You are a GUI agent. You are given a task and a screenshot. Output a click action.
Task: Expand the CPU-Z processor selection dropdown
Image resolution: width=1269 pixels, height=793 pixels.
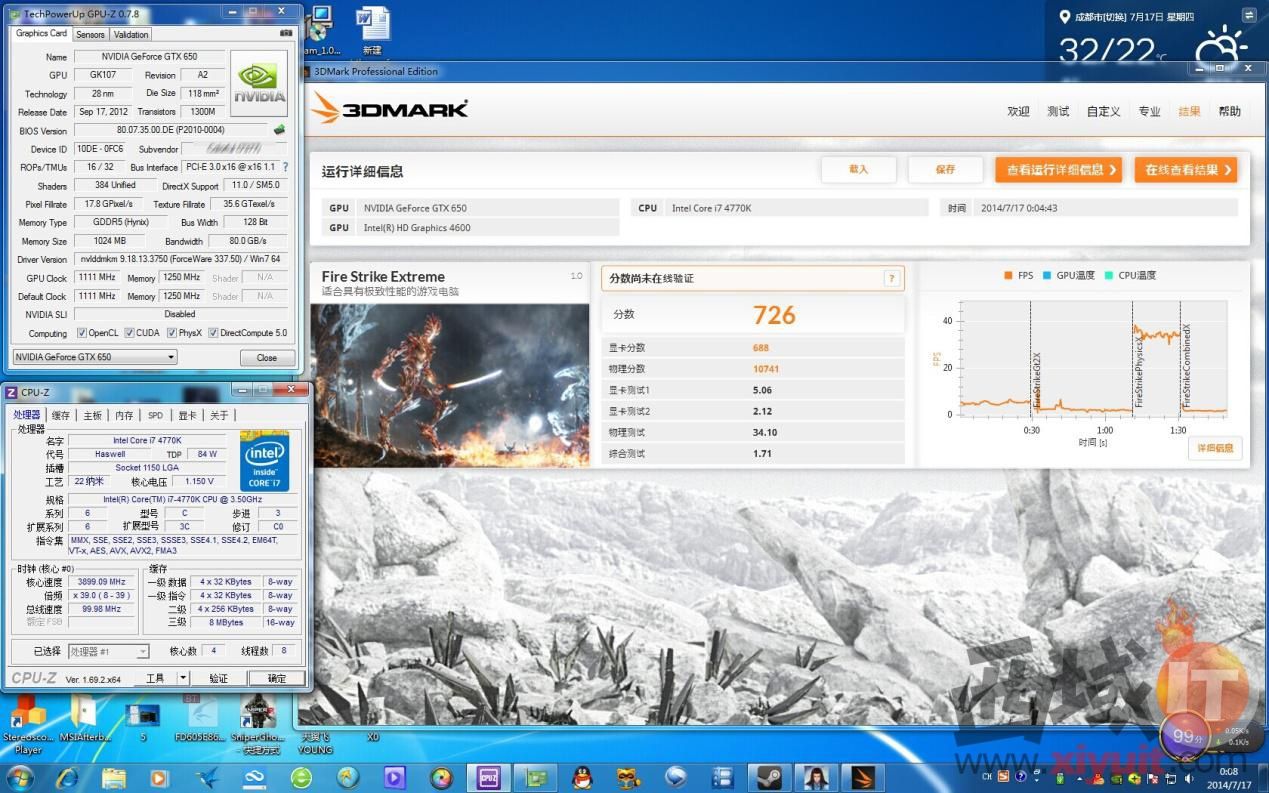click(109, 651)
